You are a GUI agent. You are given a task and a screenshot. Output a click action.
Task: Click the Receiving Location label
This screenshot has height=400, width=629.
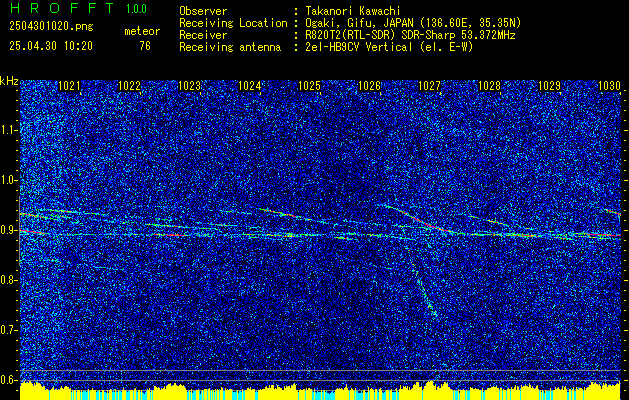point(233,23)
